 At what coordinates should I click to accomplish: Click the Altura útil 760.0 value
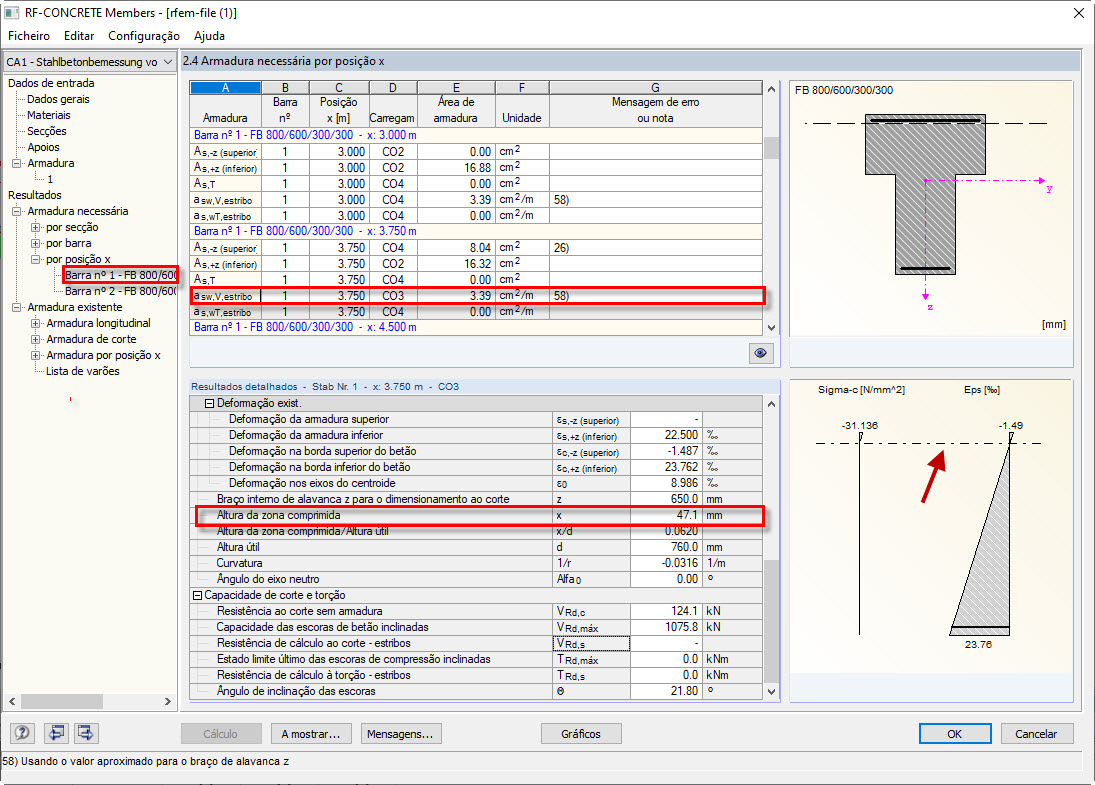(x=668, y=548)
